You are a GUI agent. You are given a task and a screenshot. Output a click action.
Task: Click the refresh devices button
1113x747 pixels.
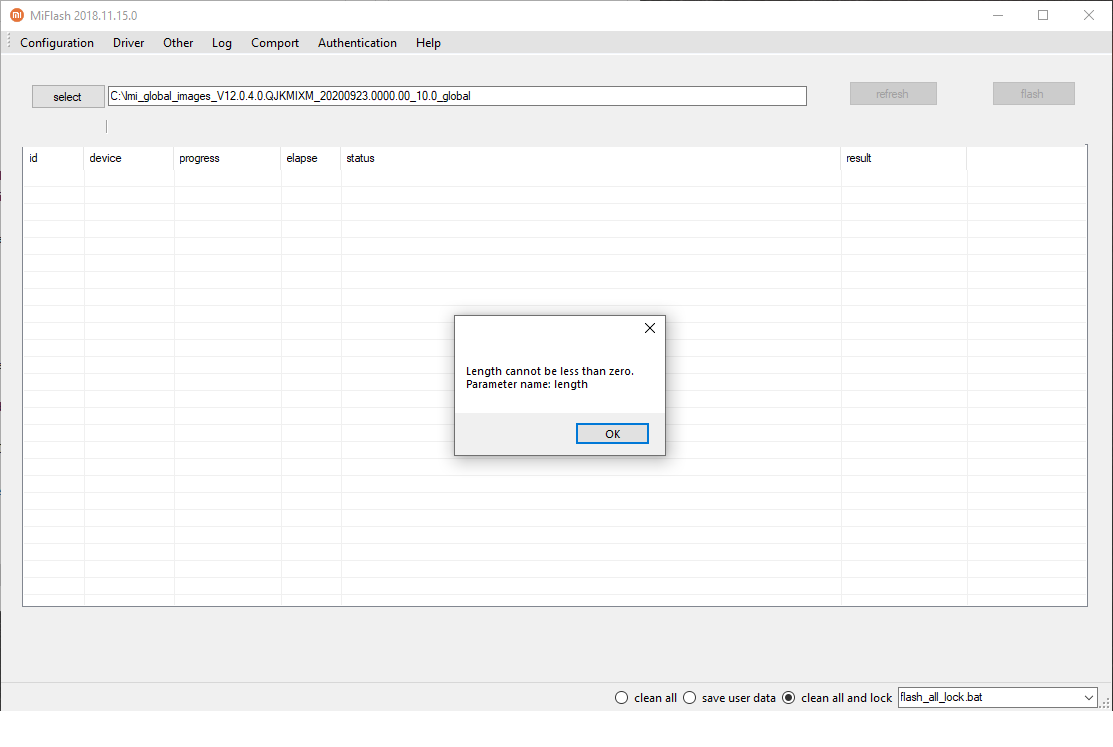pyautogui.click(x=892, y=94)
